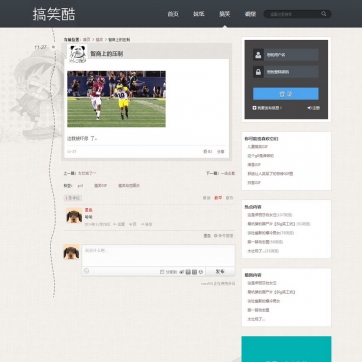Open the fourth link in the related GIF list
The image size is (362, 362).
coord(270,174)
